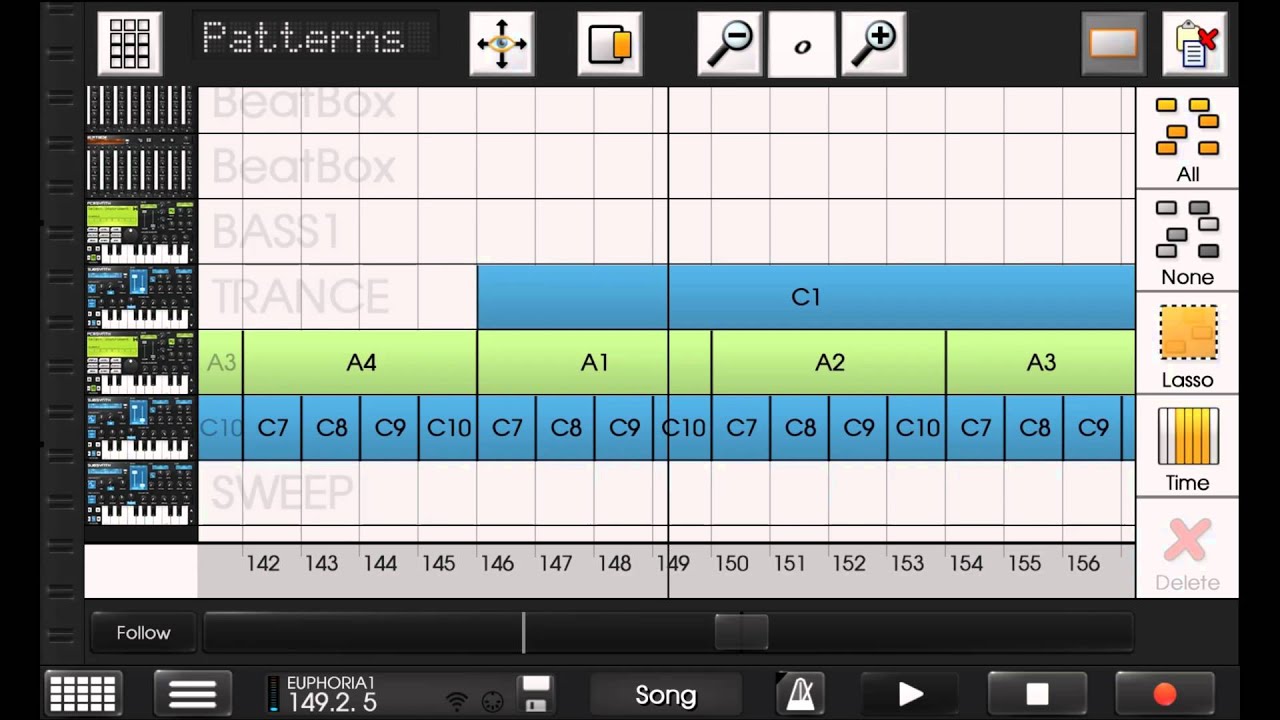Select the A1 pattern block
The width and height of the screenshot is (1280, 720).
tap(594, 362)
